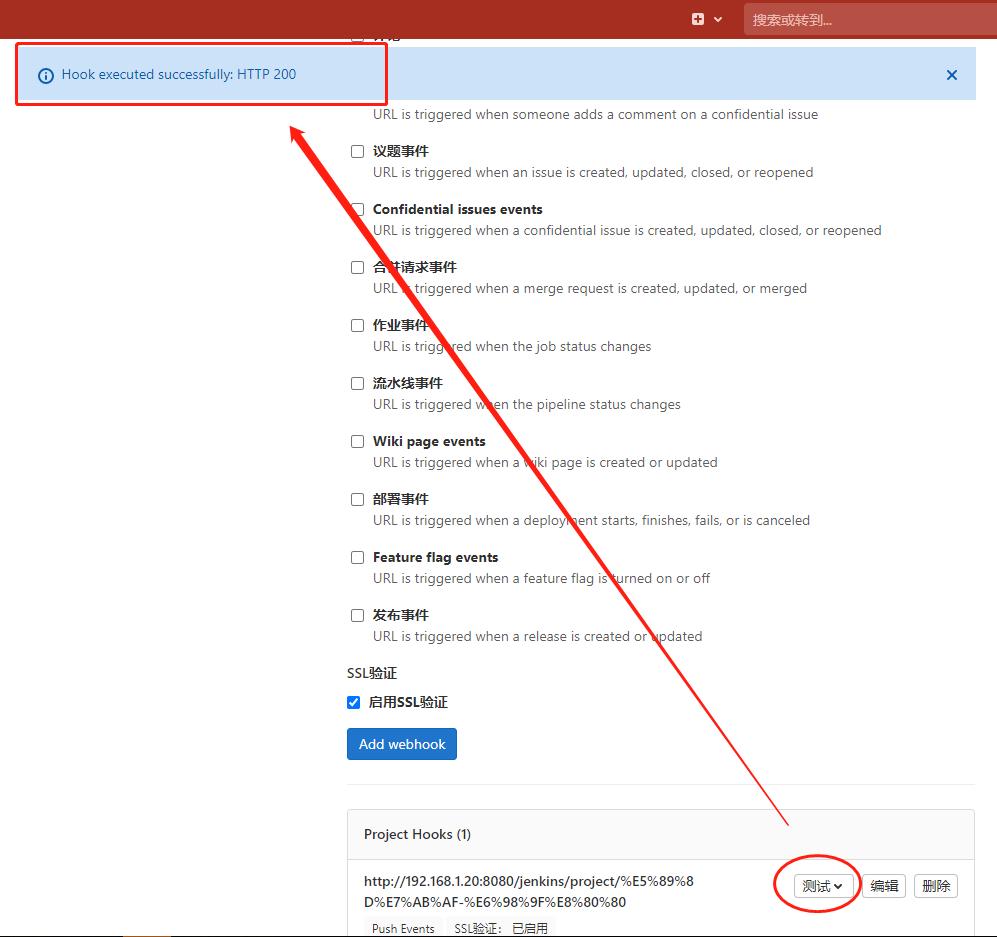Enable 流水线事件 trigger

(x=357, y=383)
